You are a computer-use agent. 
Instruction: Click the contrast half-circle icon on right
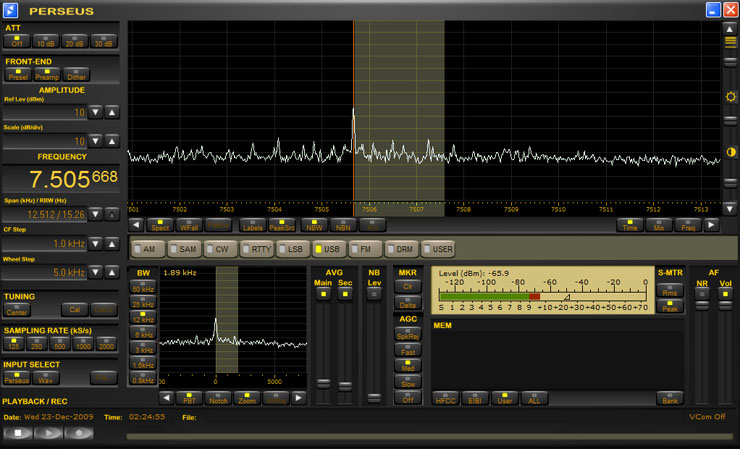pyautogui.click(x=731, y=152)
